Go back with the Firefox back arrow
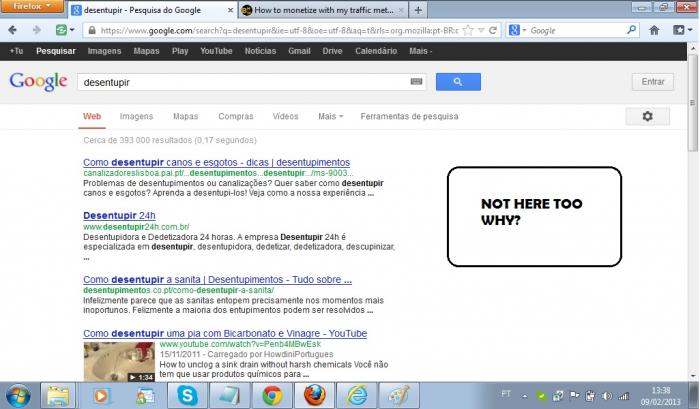The image size is (700, 409). (12, 30)
